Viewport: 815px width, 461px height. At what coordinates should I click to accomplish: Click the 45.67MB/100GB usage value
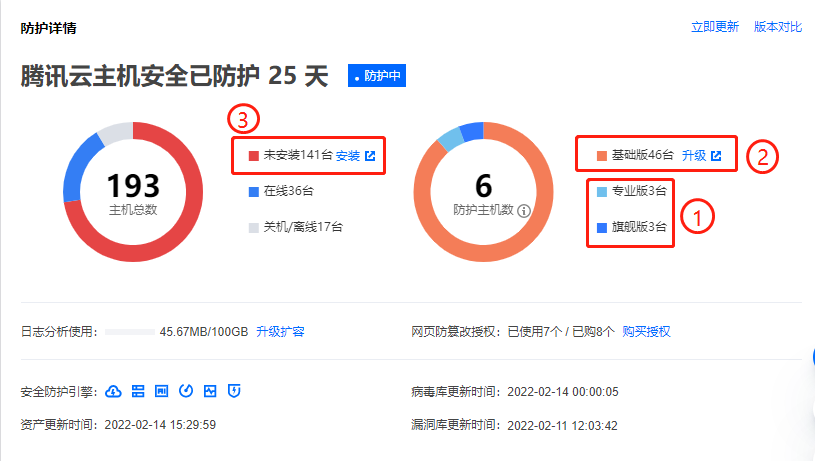[x=204, y=332]
